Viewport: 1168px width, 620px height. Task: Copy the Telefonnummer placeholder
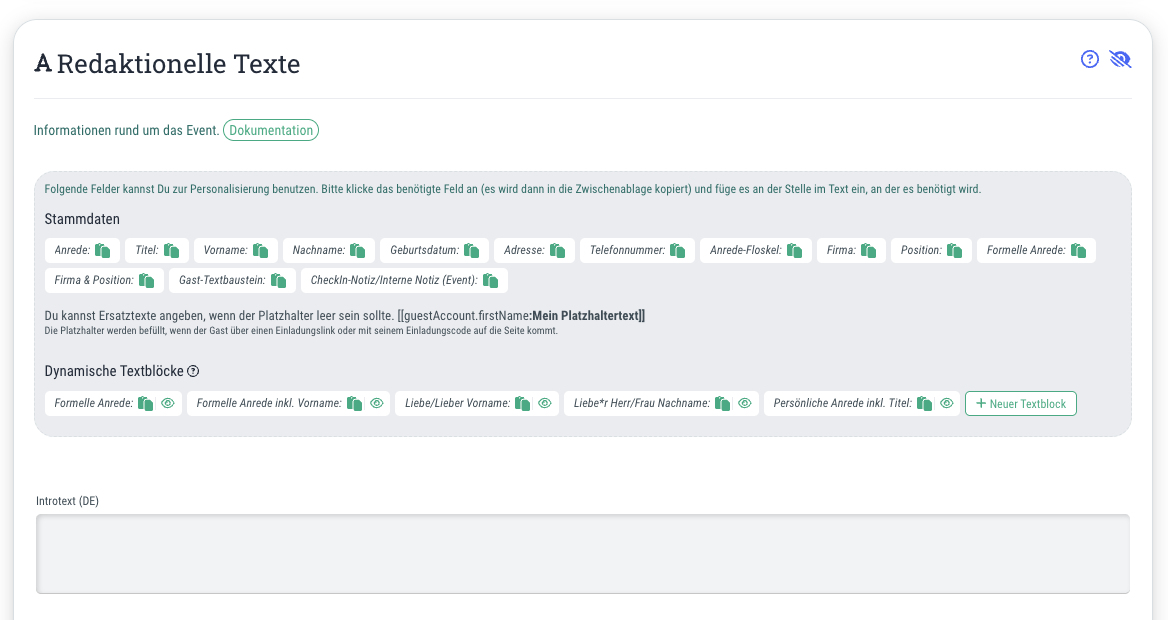click(677, 250)
